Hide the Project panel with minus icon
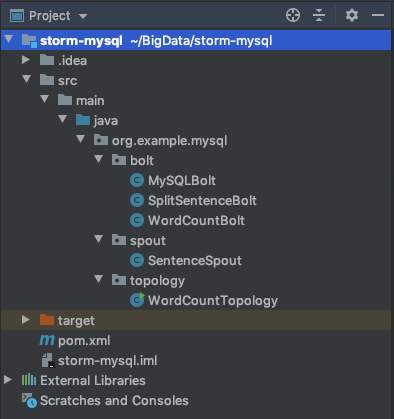 (378, 15)
